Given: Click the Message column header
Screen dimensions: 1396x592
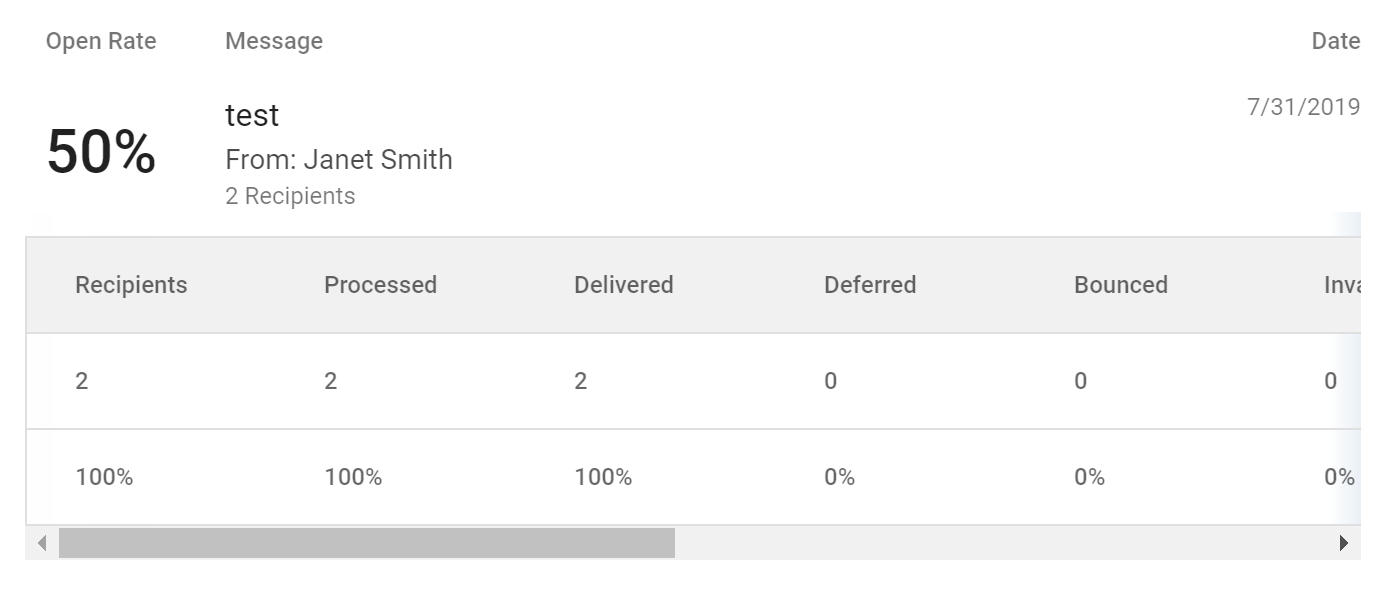Looking at the screenshot, I should [274, 41].
